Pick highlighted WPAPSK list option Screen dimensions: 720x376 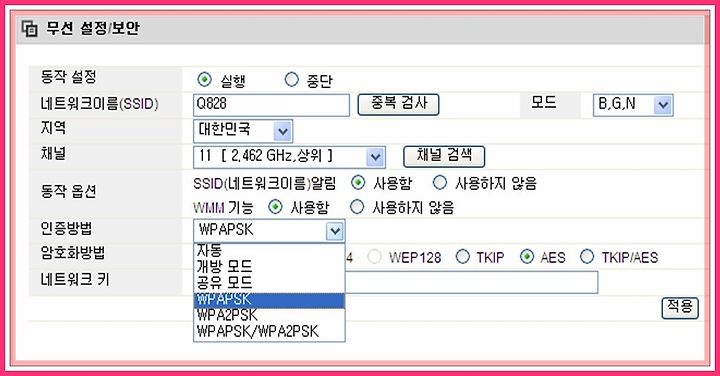tap(269, 300)
